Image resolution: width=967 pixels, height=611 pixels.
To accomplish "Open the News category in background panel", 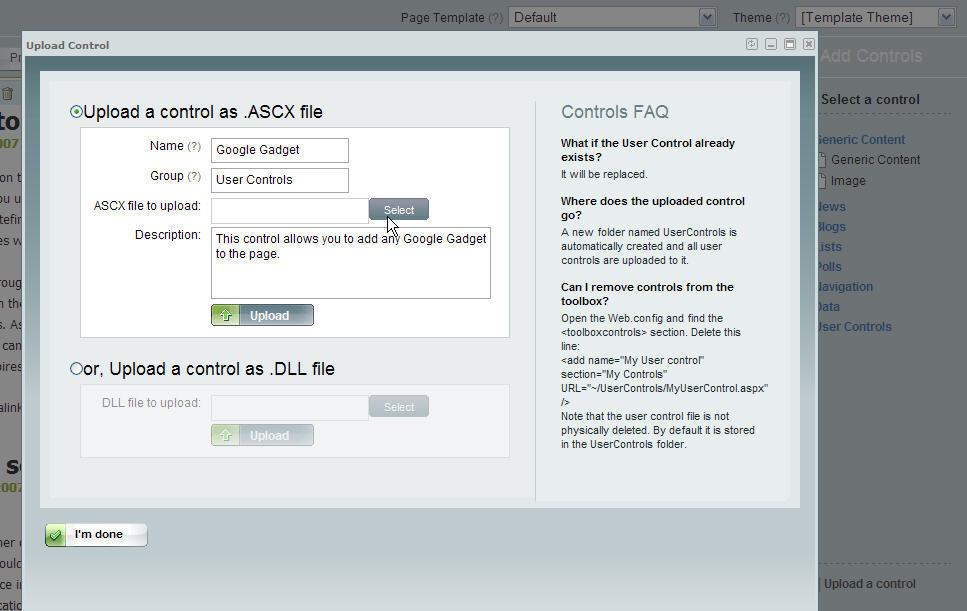I will [832, 207].
